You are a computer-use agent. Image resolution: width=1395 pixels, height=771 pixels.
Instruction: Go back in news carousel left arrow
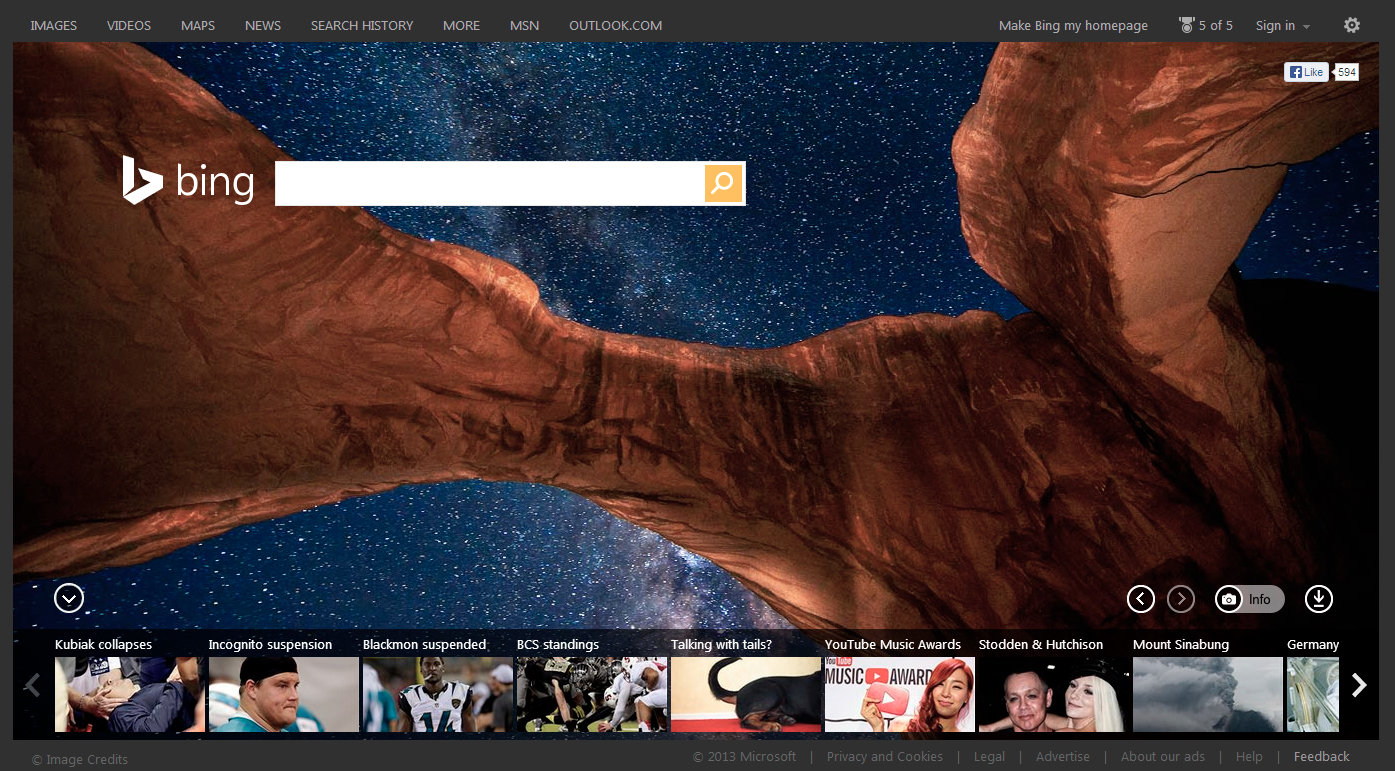[32, 685]
